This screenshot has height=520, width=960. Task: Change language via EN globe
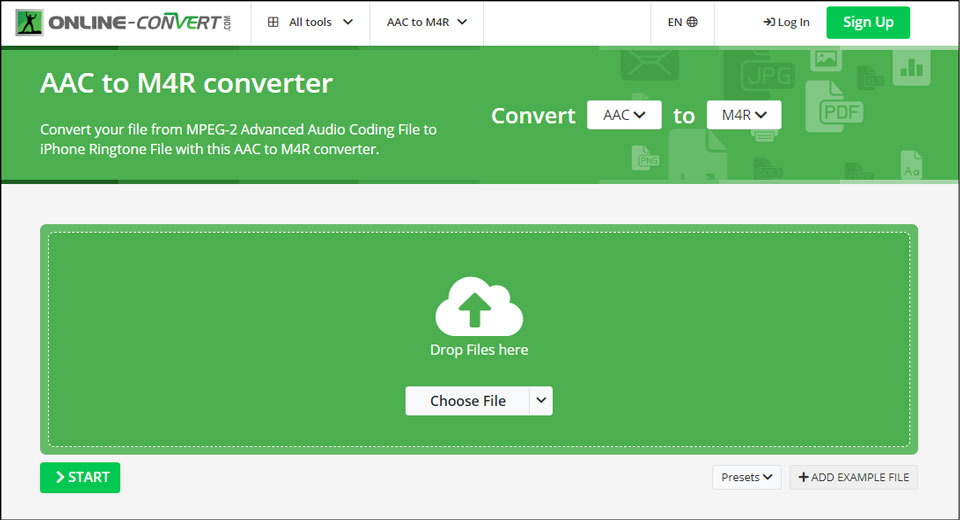pyautogui.click(x=682, y=22)
